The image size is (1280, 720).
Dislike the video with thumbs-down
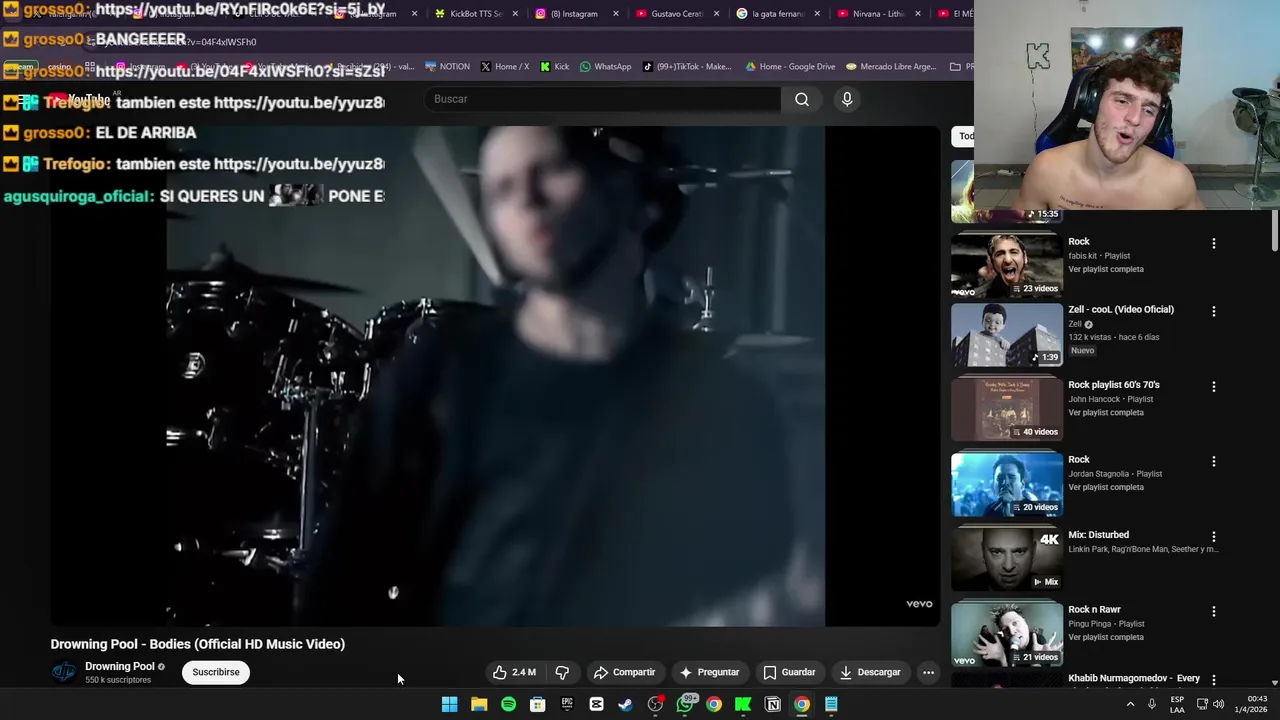tap(562, 672)
